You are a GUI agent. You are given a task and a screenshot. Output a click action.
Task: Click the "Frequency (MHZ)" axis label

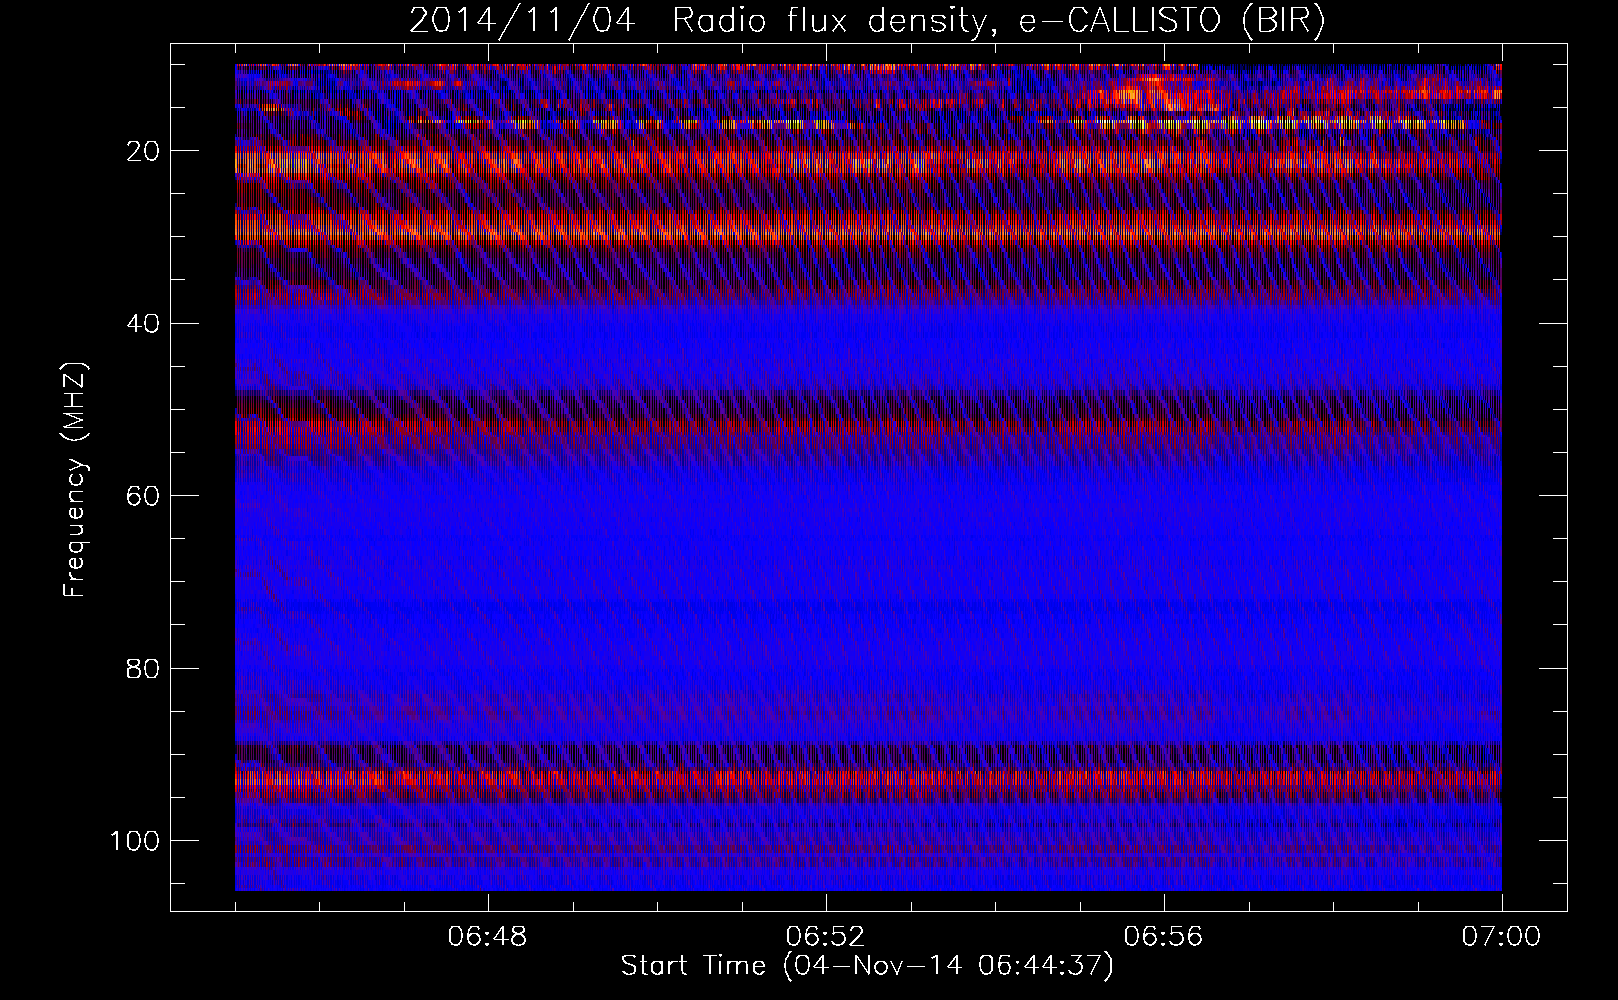click(x=76, y=480)
